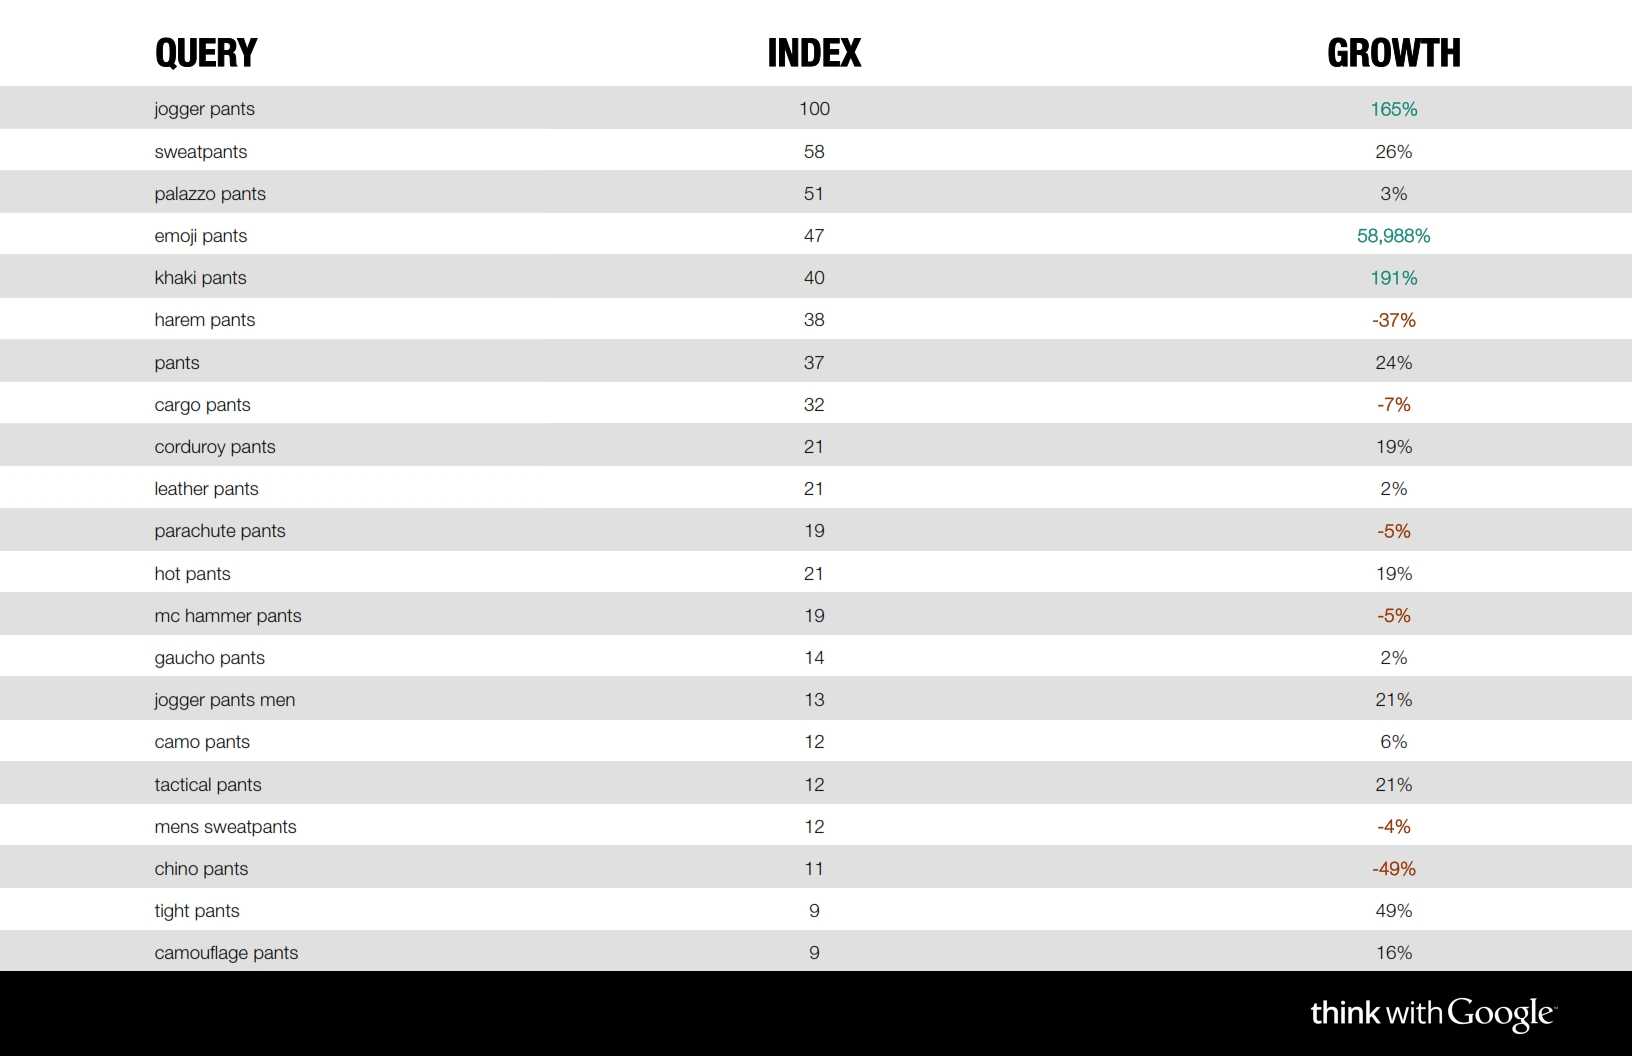Click the QUERY column header

[206, 53]
